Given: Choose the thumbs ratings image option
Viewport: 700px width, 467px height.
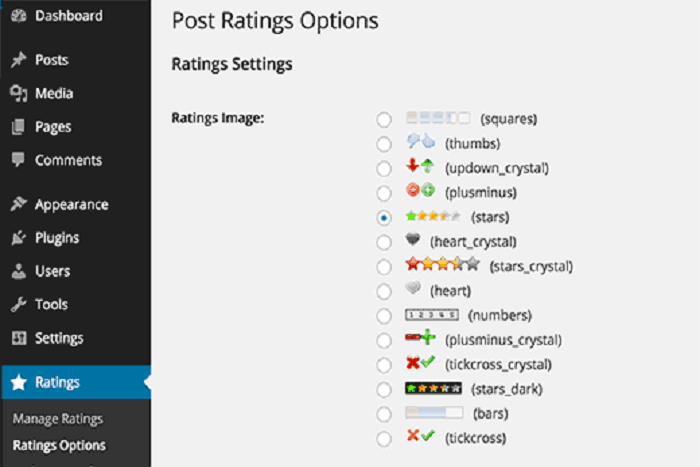Looking at the screenshot, I should (384, 144).
